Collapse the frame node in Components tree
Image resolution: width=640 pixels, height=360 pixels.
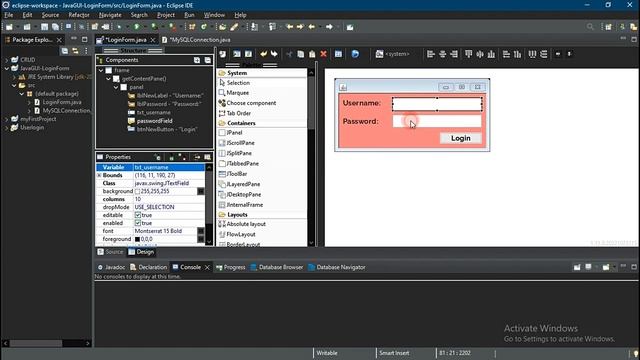coord(101,70)
